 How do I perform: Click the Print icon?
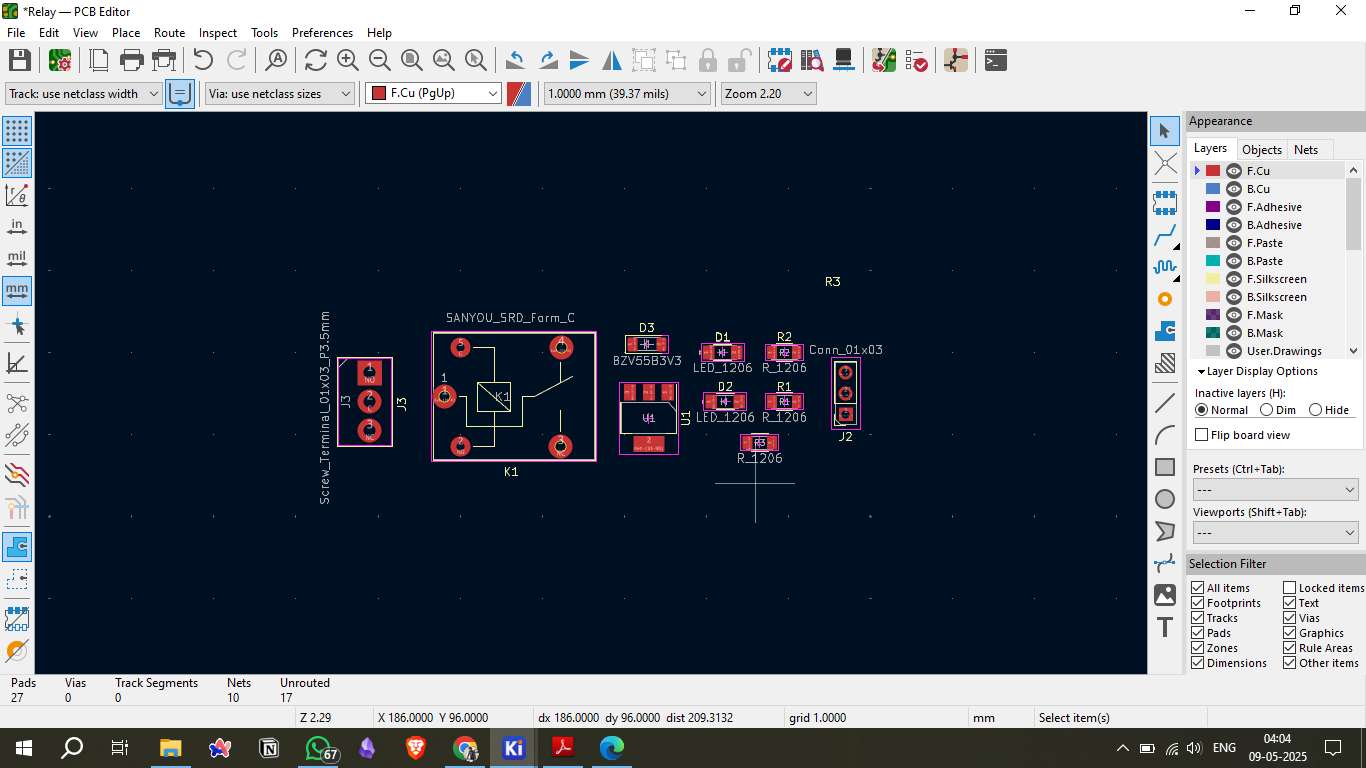[x=132, y=60]
